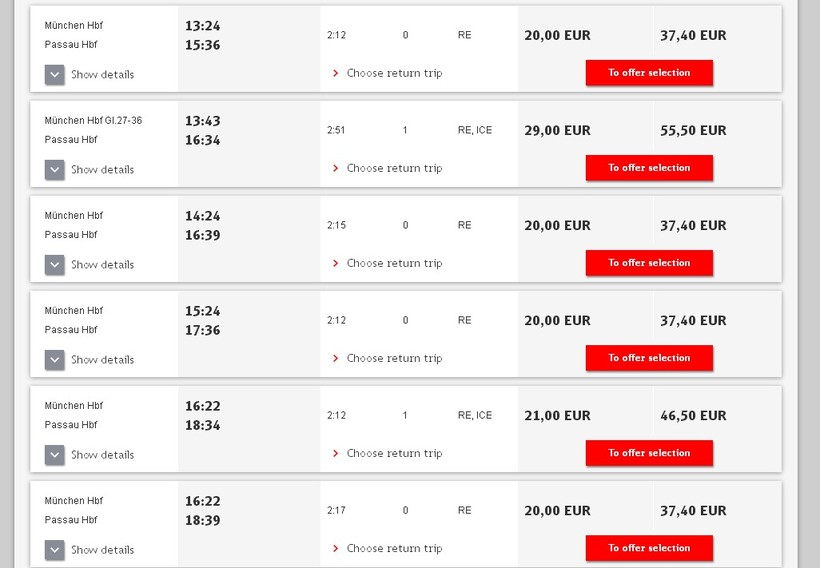Choose return trip for the 14:24 connection

(393, 263)
